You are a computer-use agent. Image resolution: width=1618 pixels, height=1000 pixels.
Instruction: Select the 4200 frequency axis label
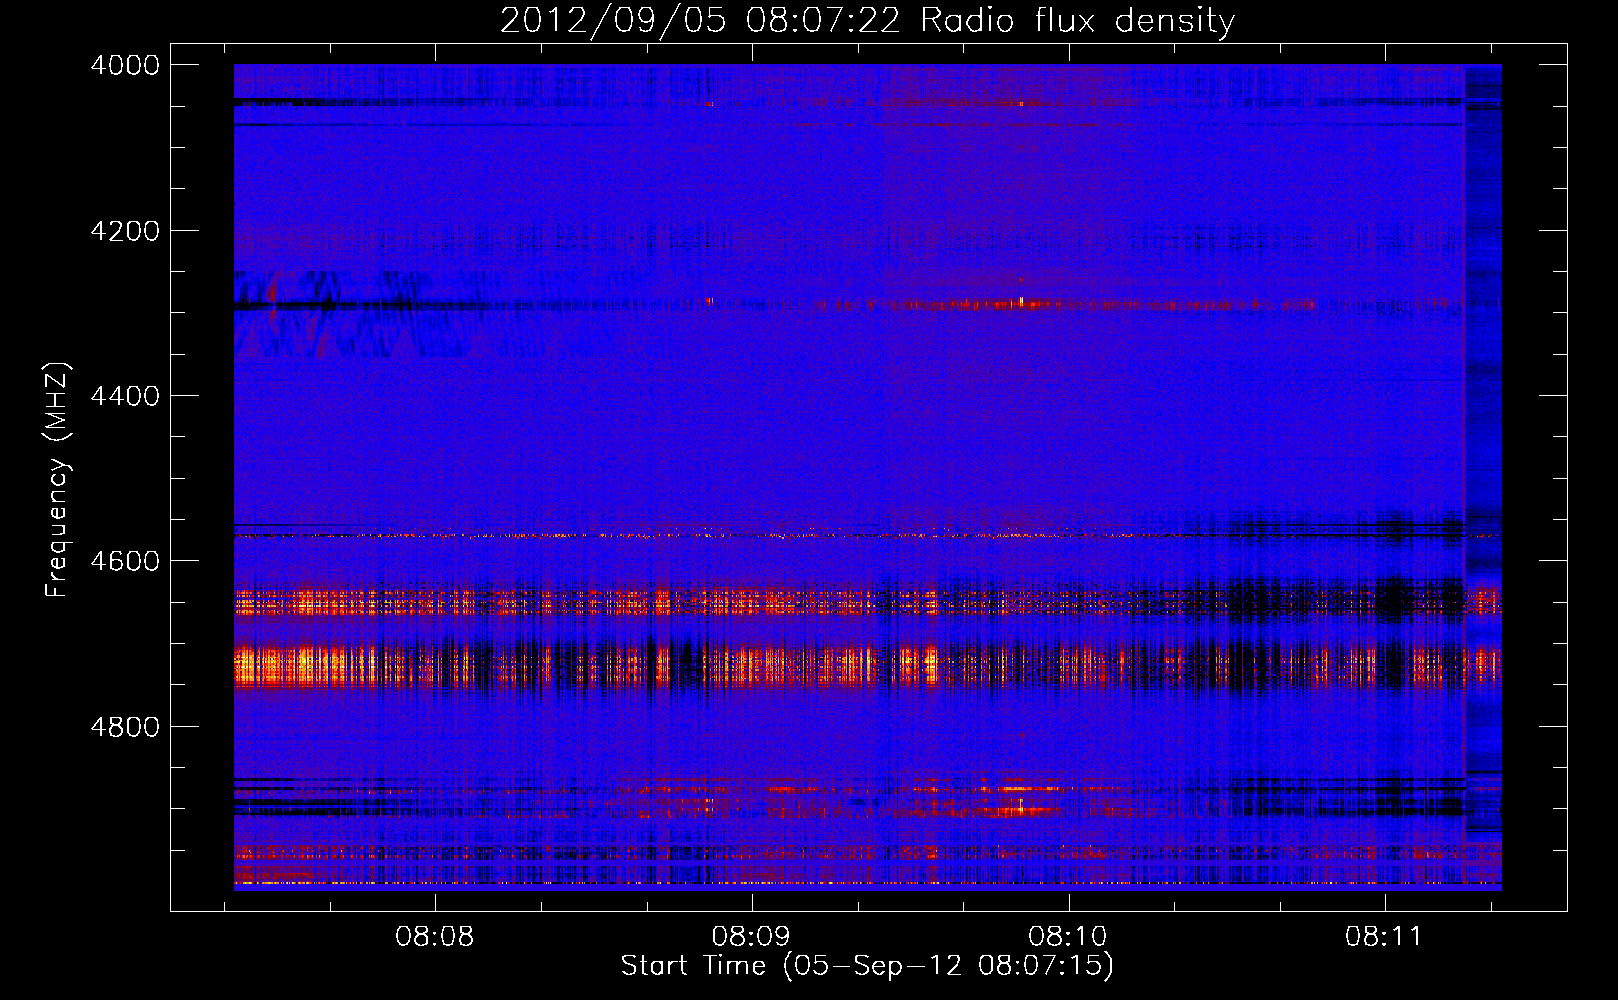pyautogui.click(x=125, y=231)
